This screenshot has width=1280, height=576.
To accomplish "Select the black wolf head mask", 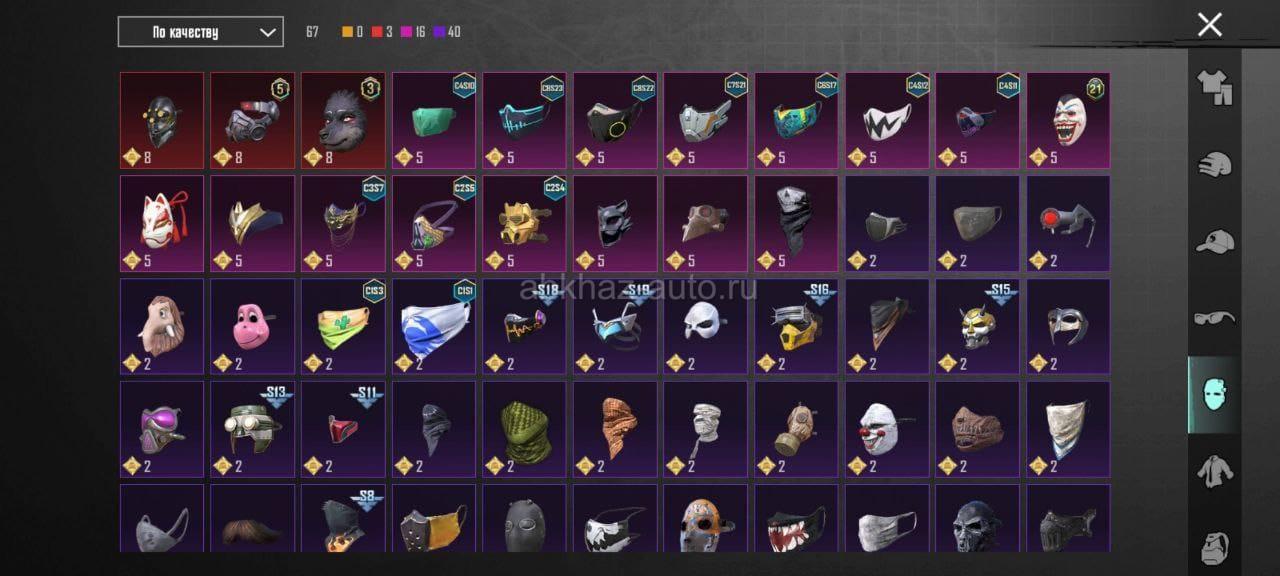I will pos(343,119).
